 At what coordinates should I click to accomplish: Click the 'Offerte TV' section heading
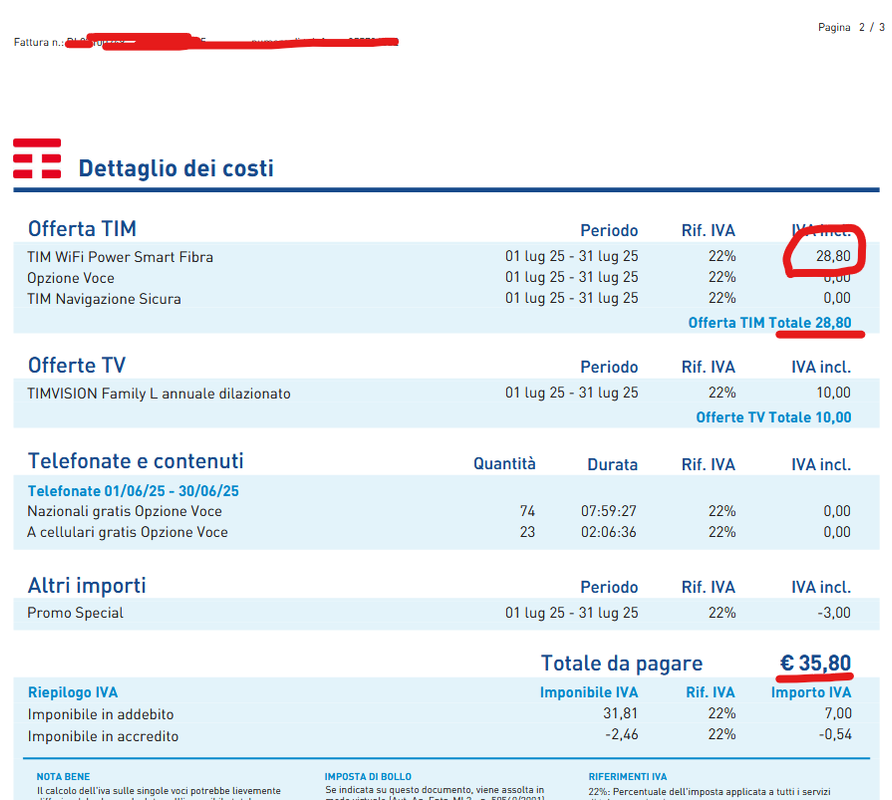tap(77, 365)
